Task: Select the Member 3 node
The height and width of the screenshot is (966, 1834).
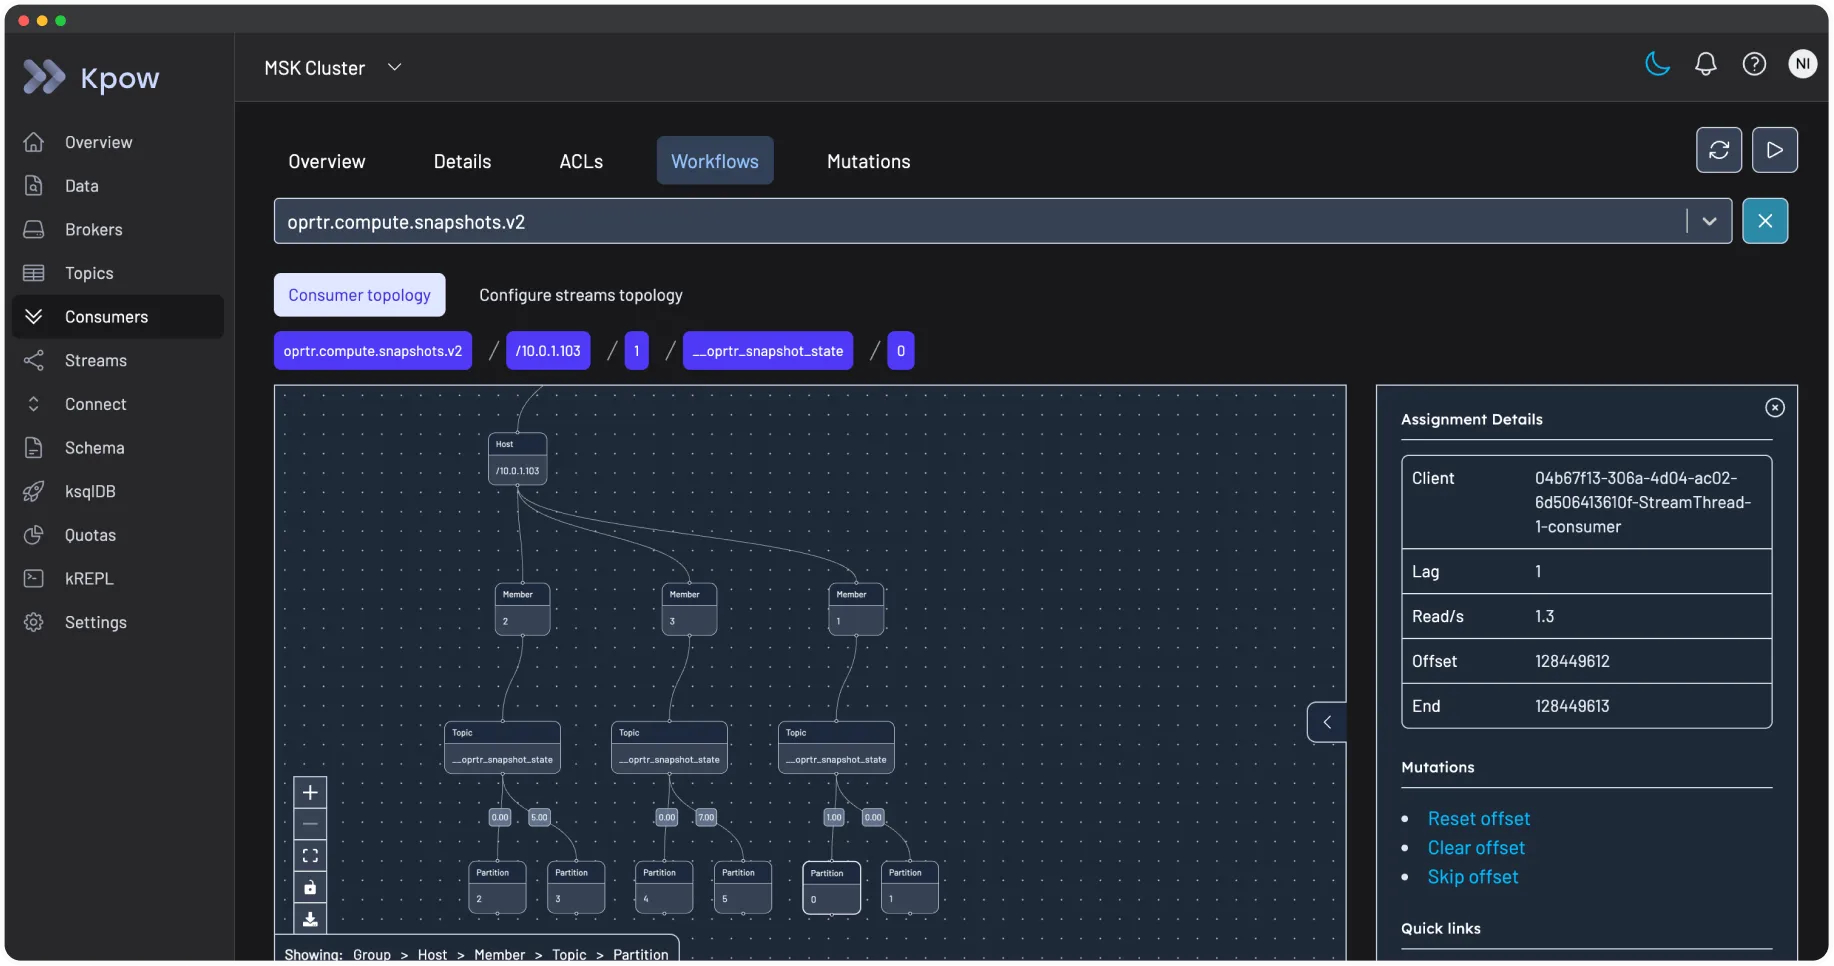Action: click(690, 609)
